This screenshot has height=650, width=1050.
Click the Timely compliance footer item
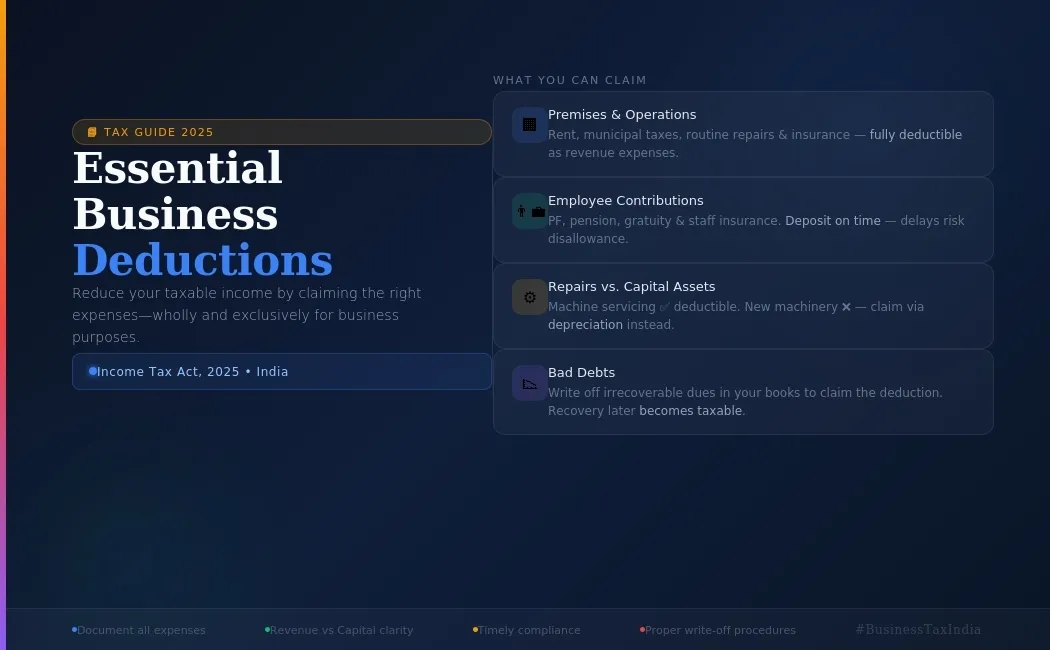(x=529, y=631)
